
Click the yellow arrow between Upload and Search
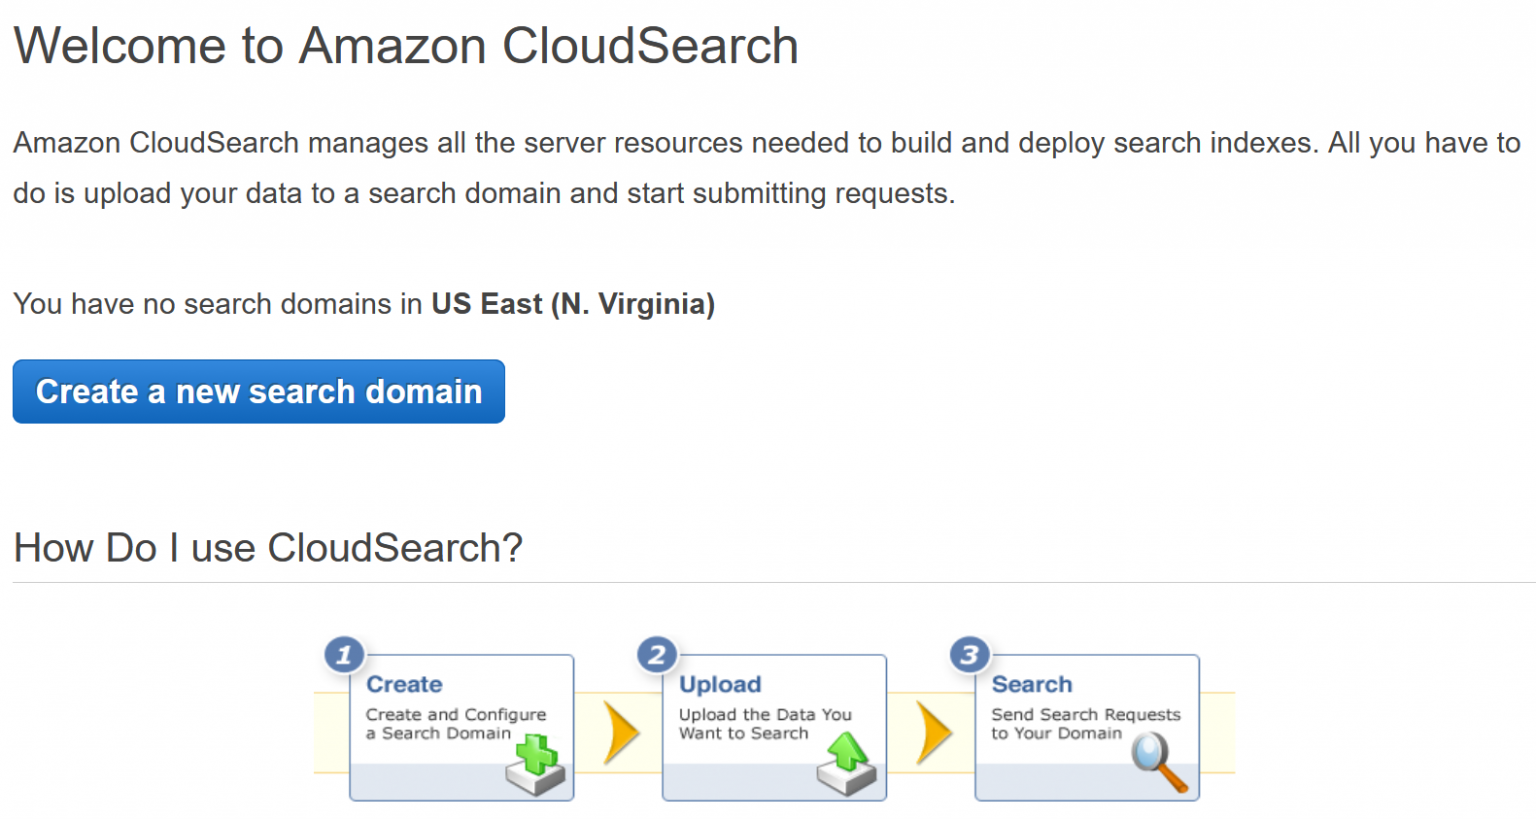(935, 731)
